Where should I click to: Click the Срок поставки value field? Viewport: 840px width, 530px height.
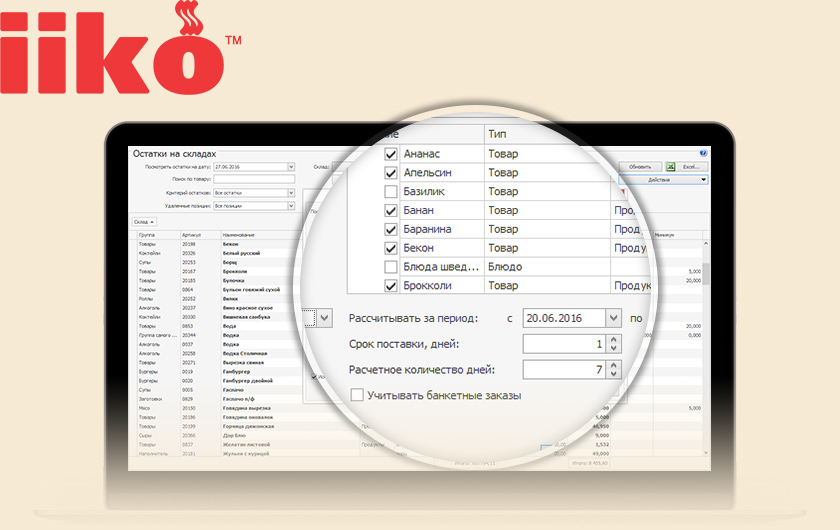coord(565,344)
